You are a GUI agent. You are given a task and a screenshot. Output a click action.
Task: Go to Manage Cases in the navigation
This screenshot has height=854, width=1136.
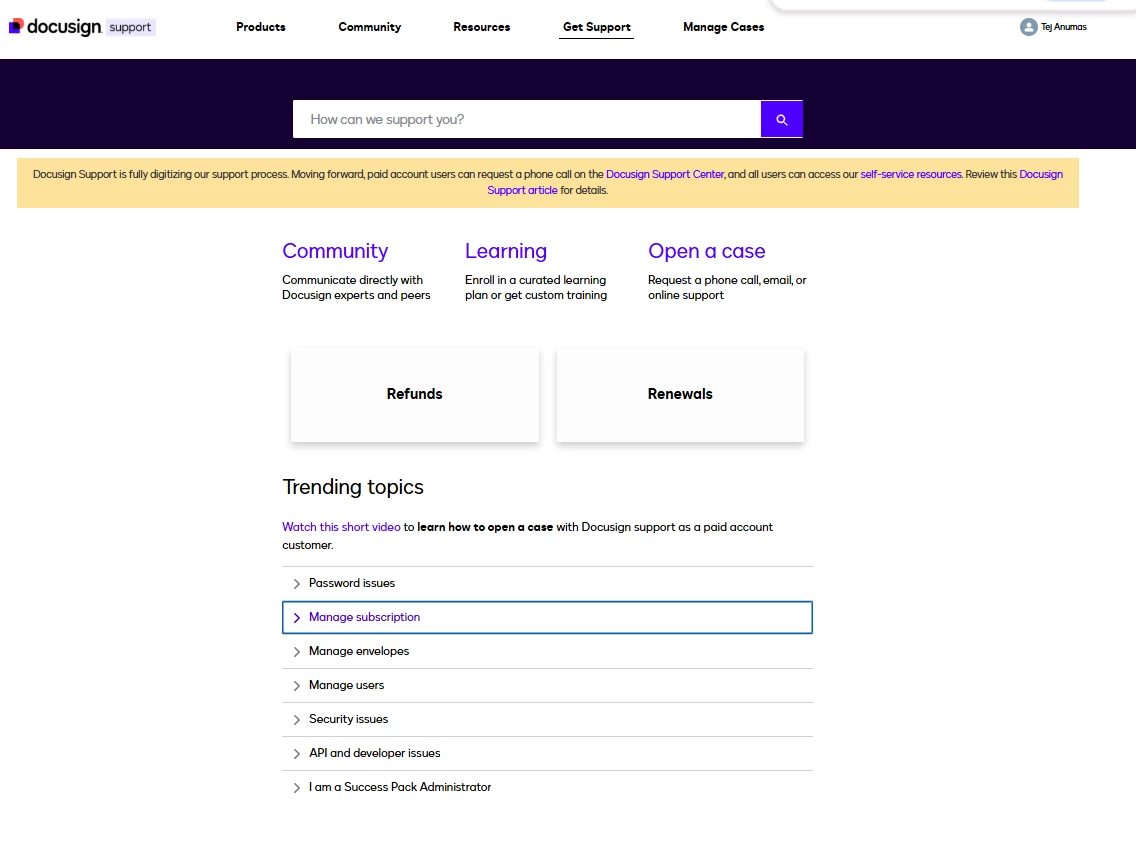723,27
